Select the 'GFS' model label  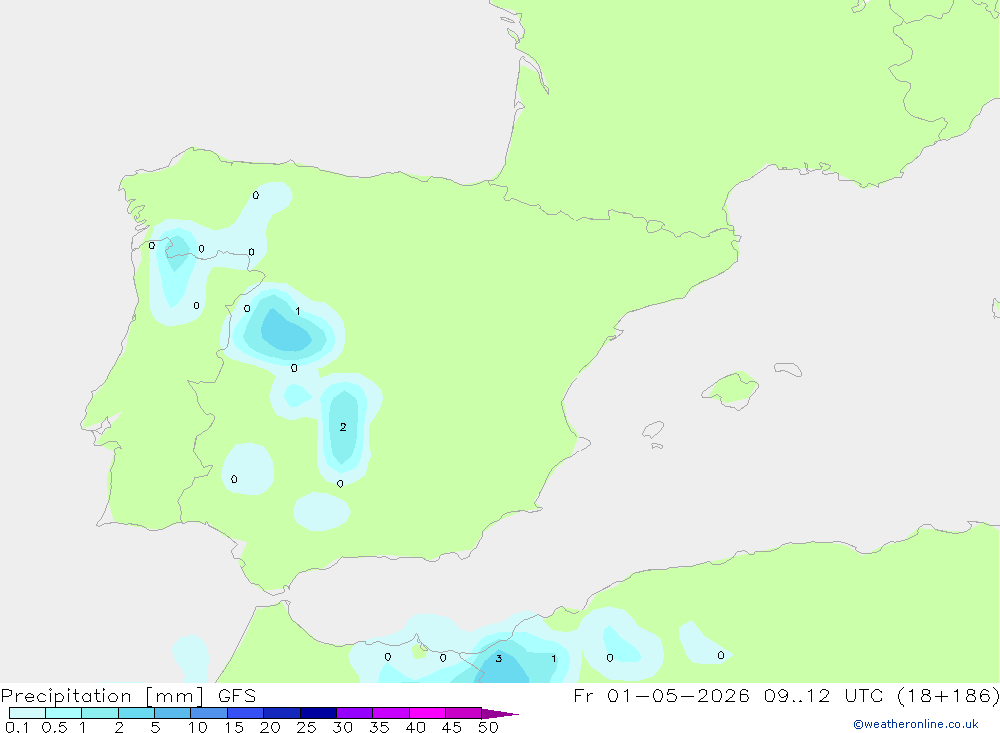pyautogui.click(x=237, y=696)
